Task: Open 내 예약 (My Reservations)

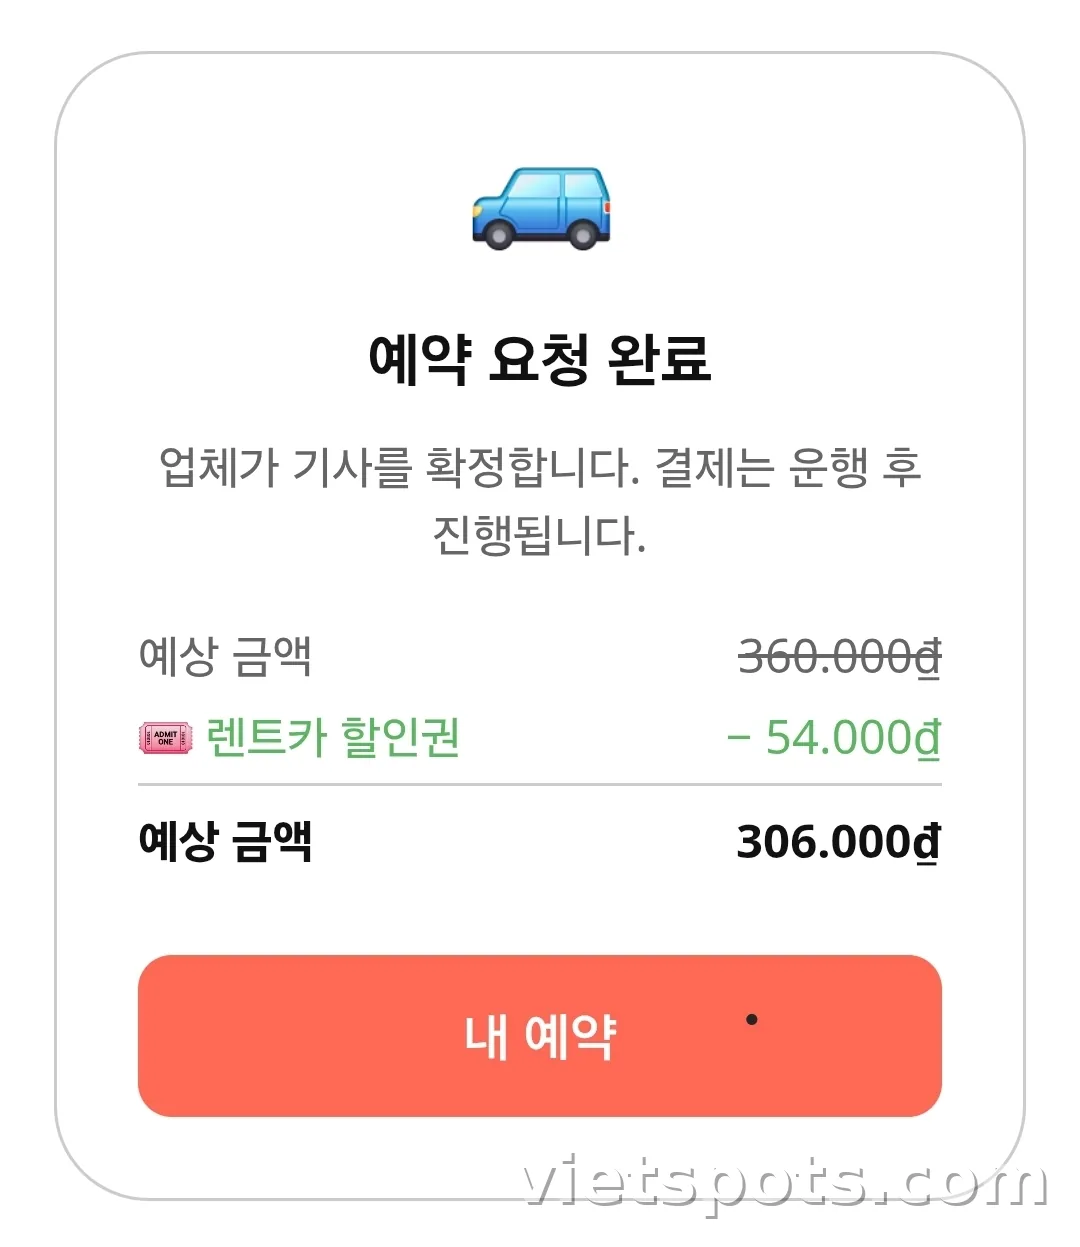Action: [540, 1035]
